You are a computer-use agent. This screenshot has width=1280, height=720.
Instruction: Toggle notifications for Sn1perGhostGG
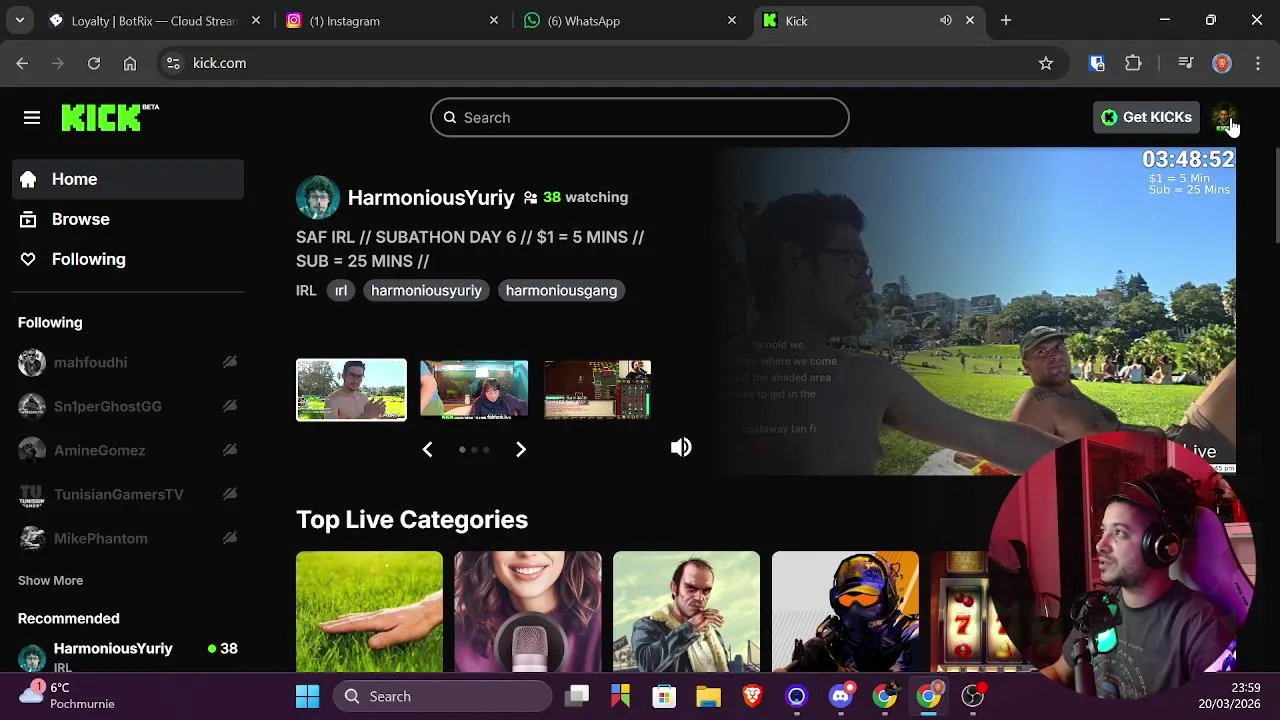pyautogui.click(x=230, y=406)
